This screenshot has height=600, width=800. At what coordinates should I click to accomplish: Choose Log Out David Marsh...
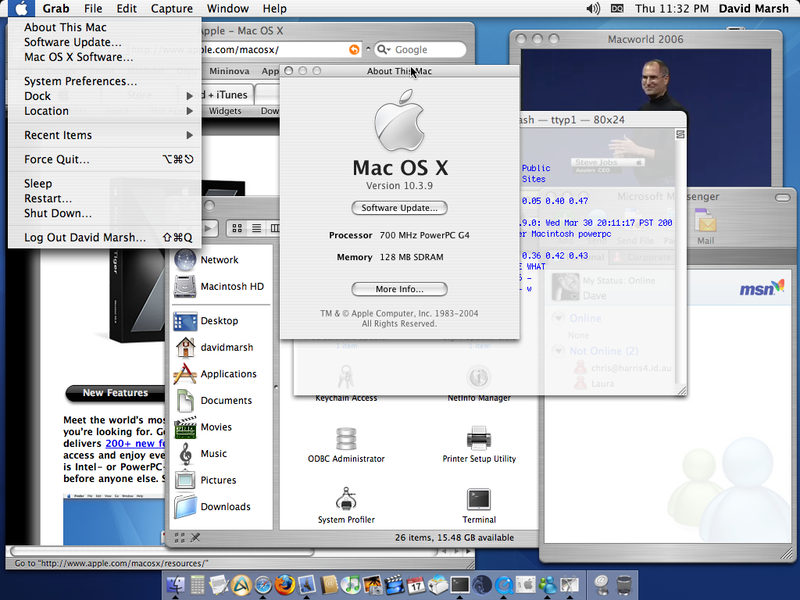(105, 237)
